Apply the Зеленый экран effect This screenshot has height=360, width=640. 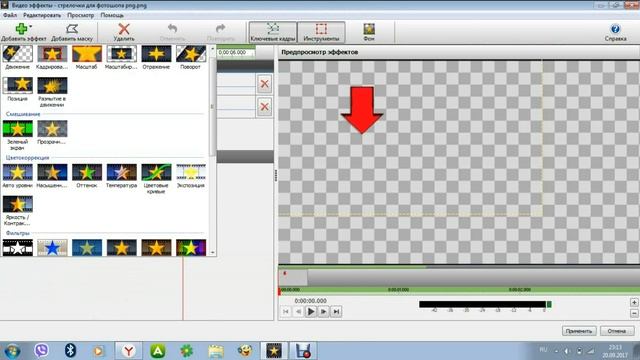click(x=18, y=136)
